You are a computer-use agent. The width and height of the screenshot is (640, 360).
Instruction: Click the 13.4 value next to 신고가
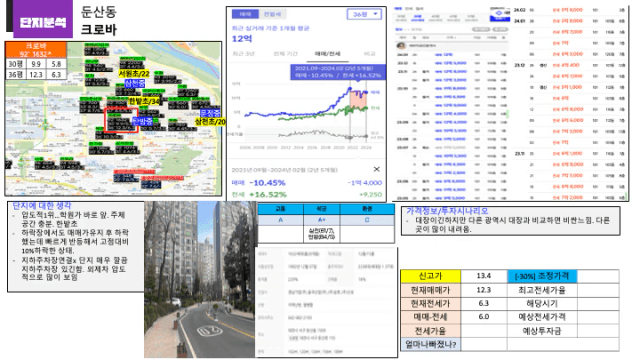pos(484,276)
